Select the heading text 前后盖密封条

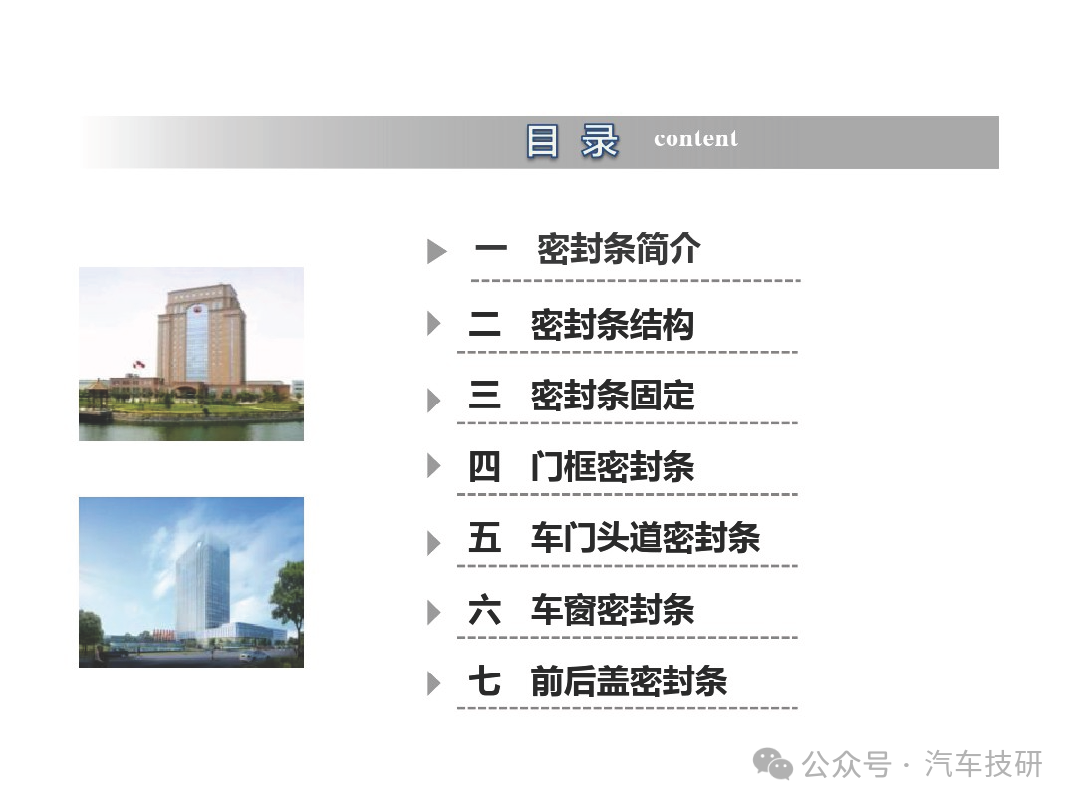pyautogui.click(x=629, y=681)
